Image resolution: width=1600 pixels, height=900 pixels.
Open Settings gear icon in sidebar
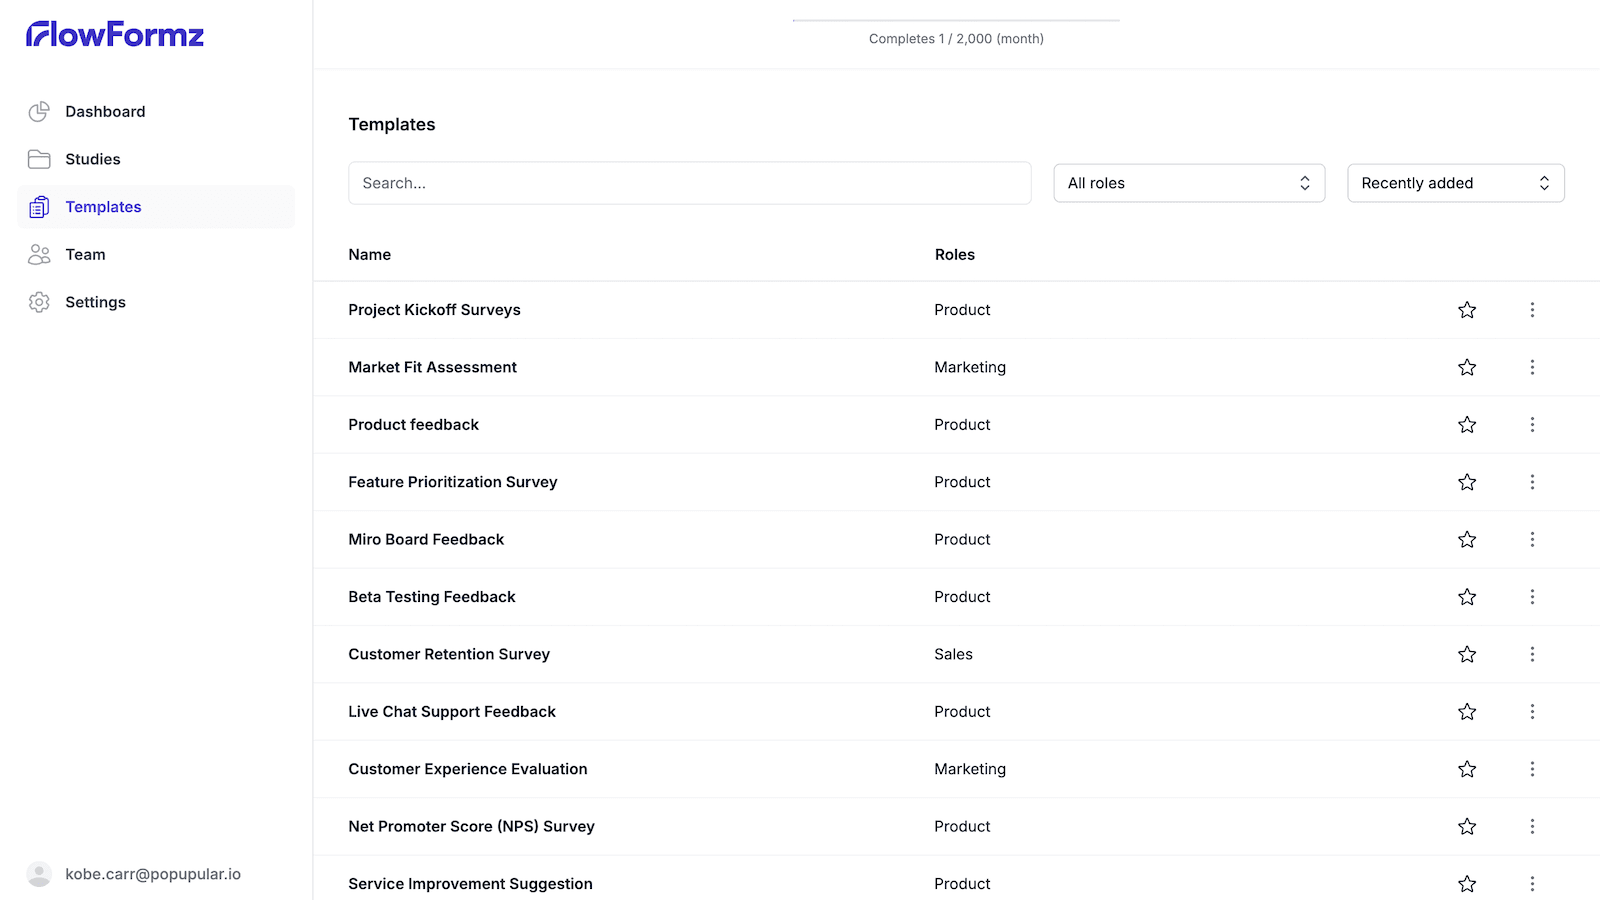pyautogui.click(x=39, y=302)
